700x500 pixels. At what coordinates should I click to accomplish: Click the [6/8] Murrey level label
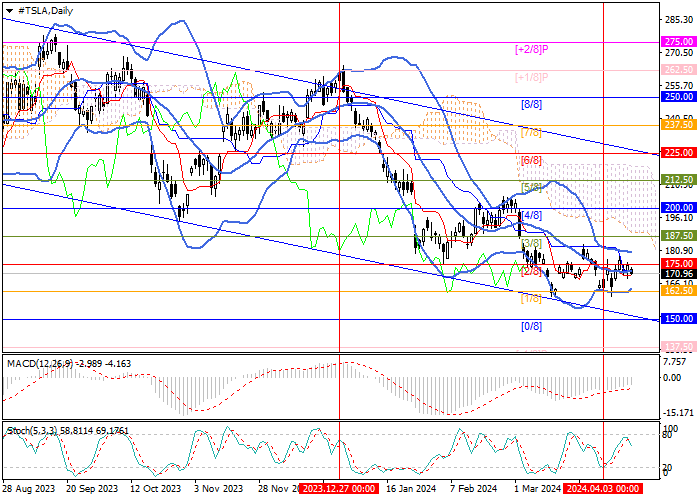click(532, 160)
